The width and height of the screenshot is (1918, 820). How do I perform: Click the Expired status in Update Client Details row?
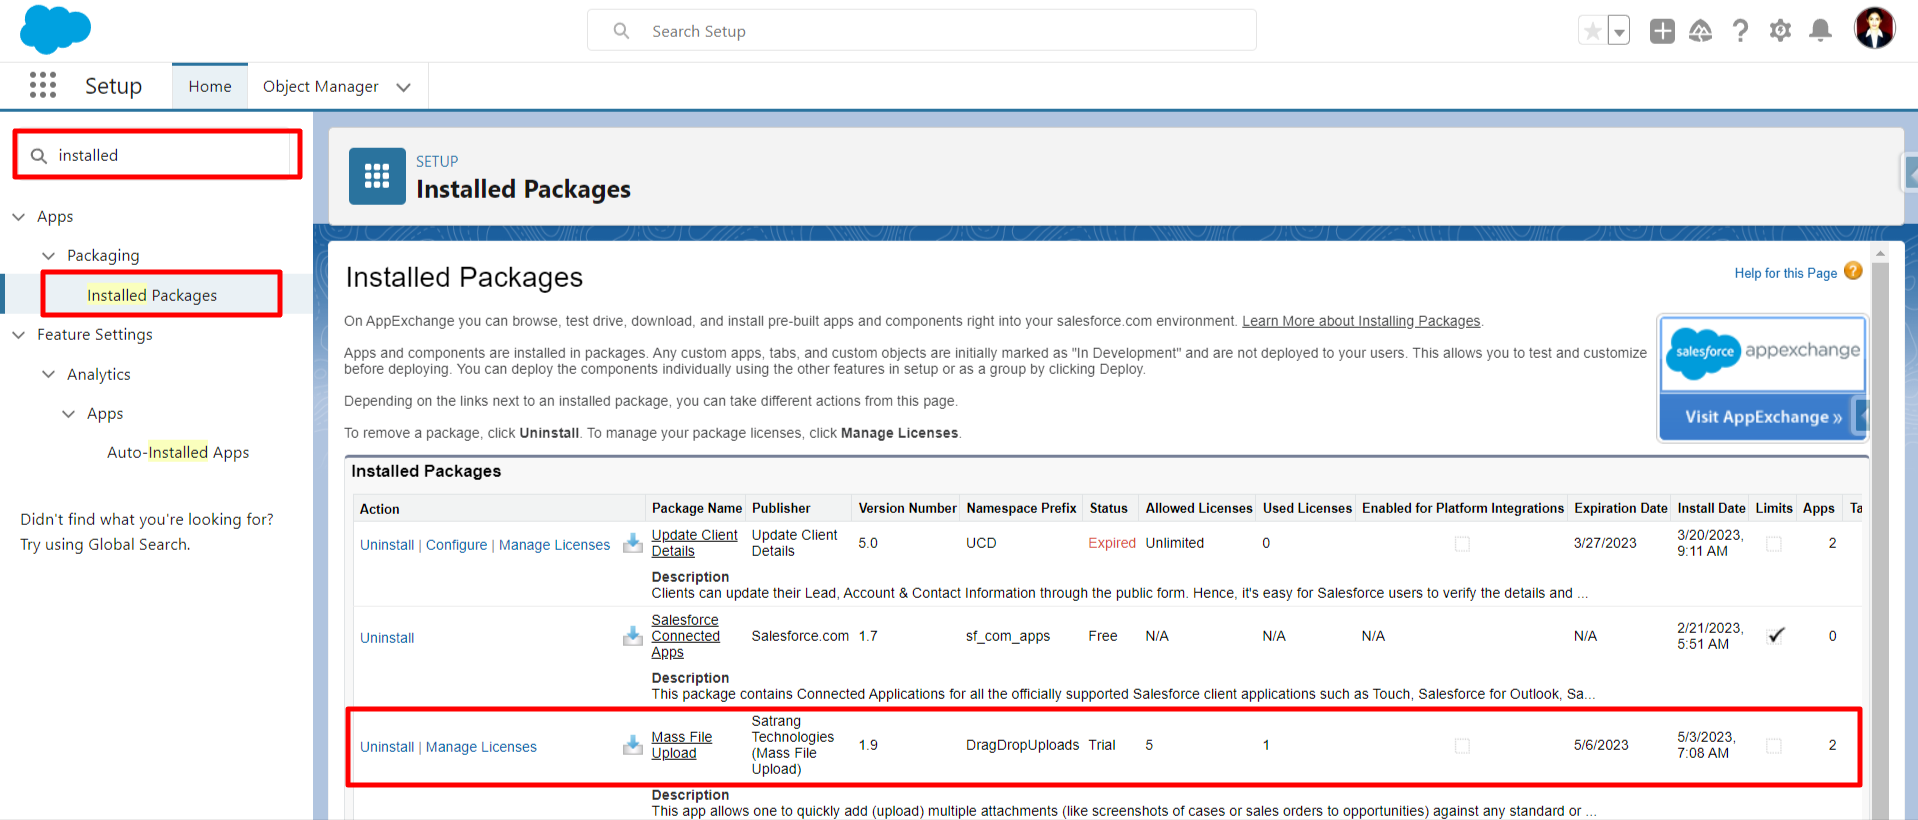[1112, 543]
